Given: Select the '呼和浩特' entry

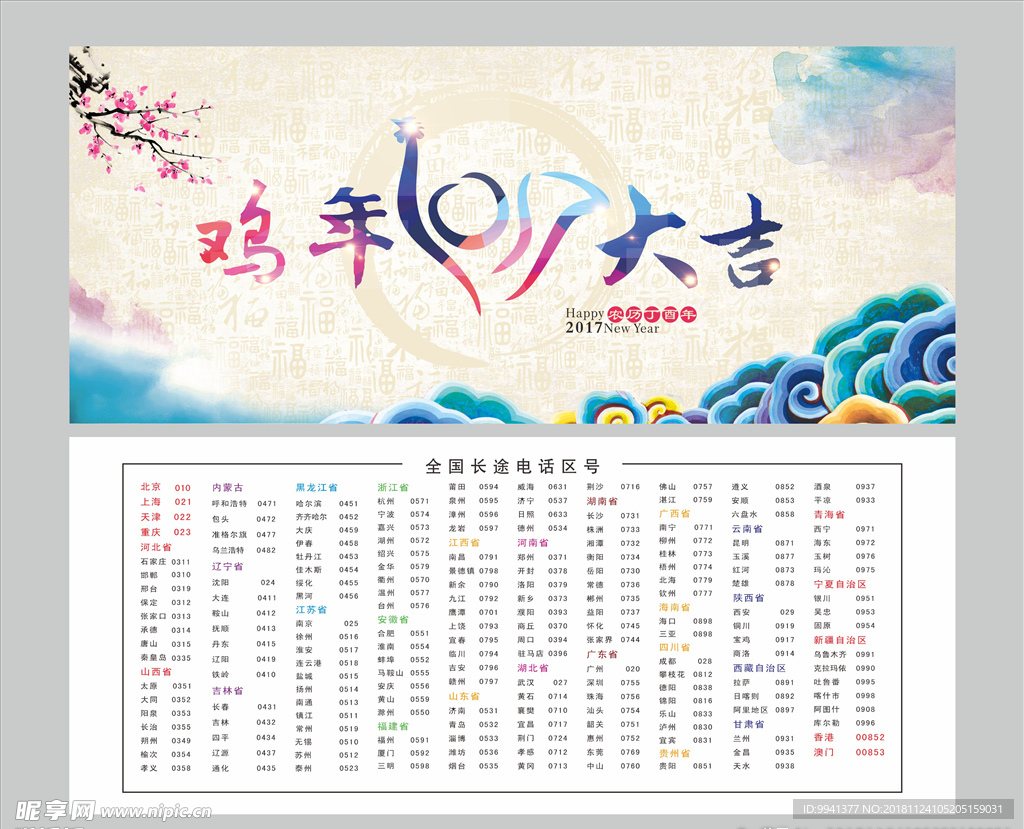Looking at the screenshot, I should 230,504.
